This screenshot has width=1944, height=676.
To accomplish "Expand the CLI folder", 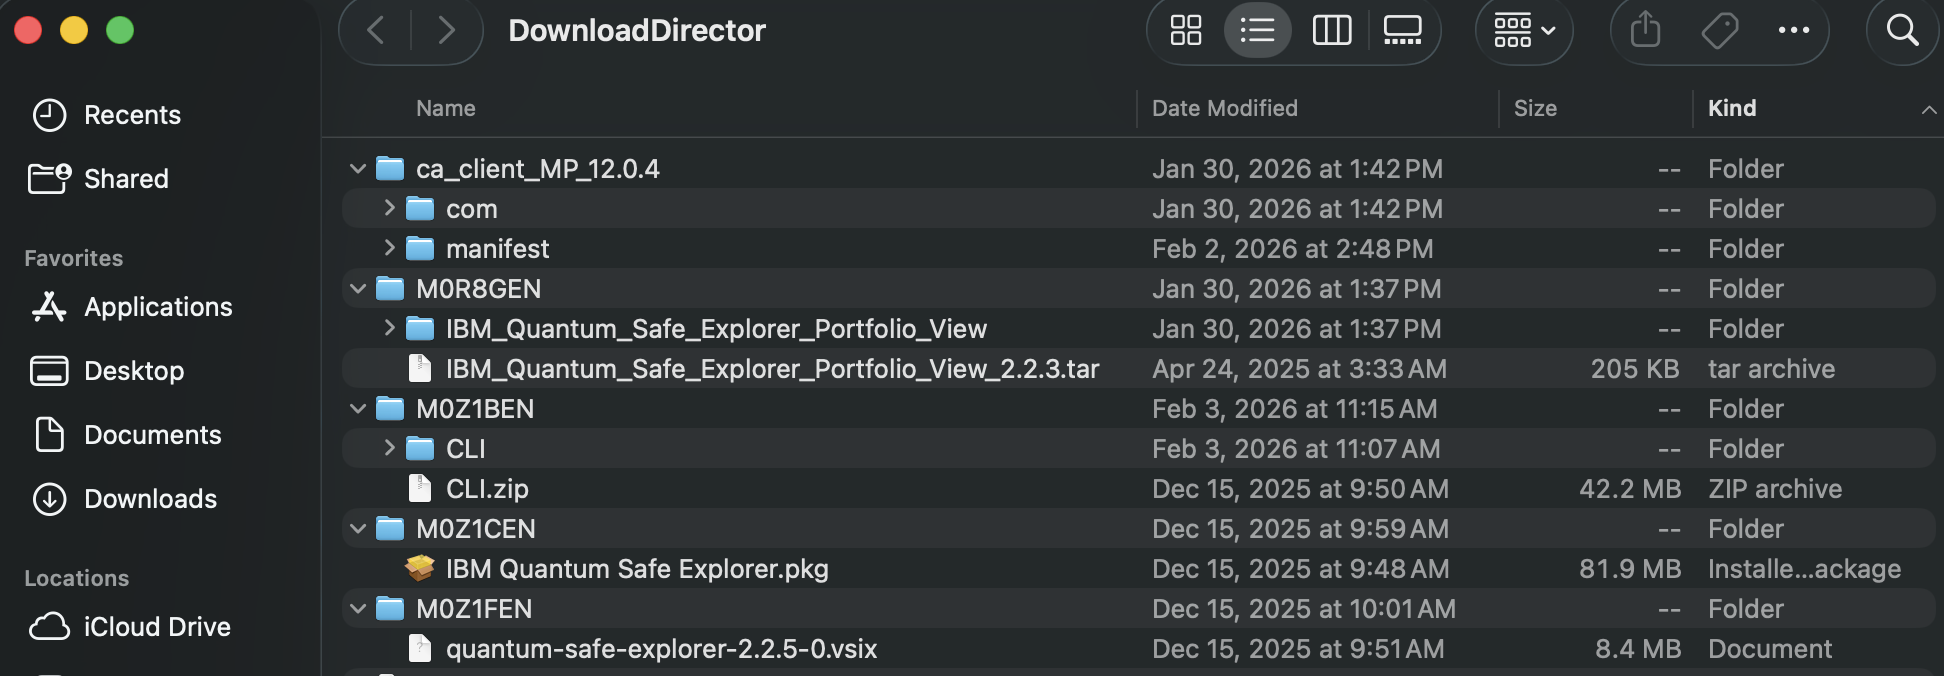I will coord(390,448).
